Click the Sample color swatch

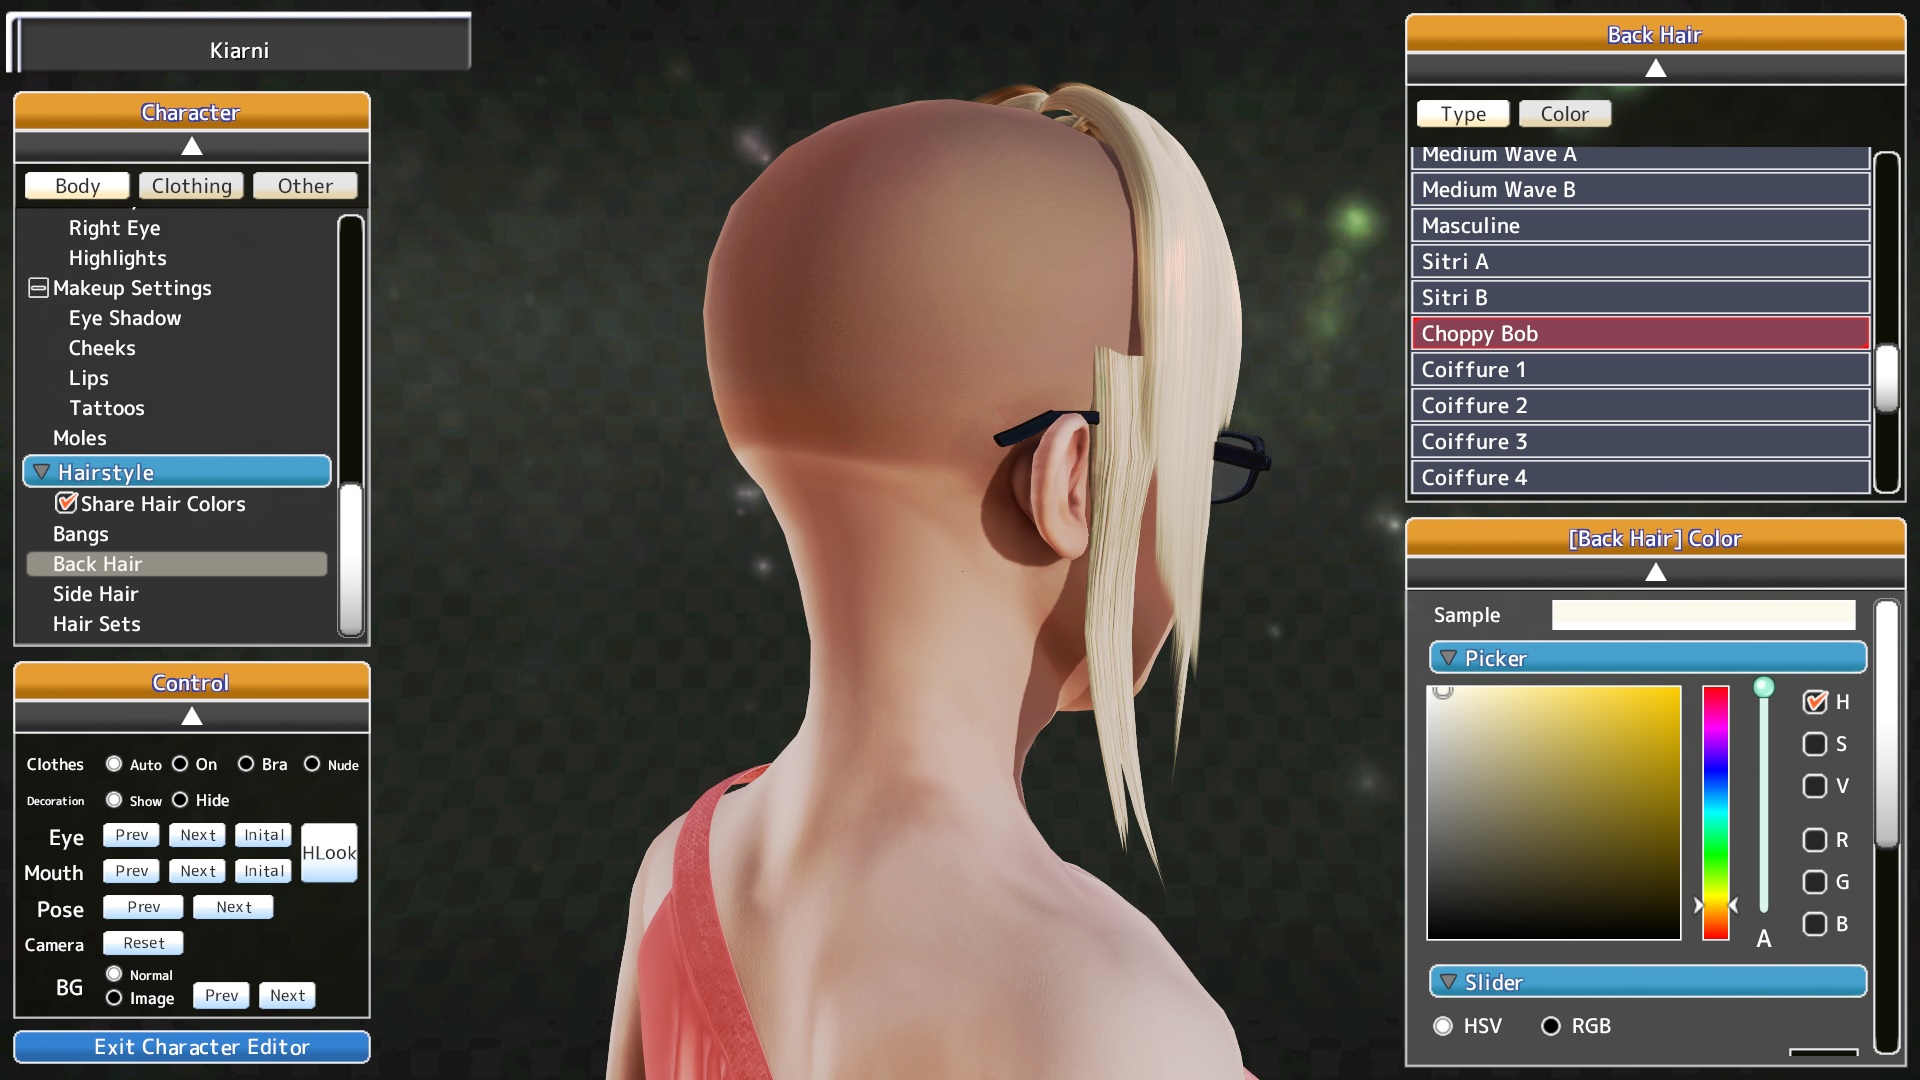tap(1703, 615)
